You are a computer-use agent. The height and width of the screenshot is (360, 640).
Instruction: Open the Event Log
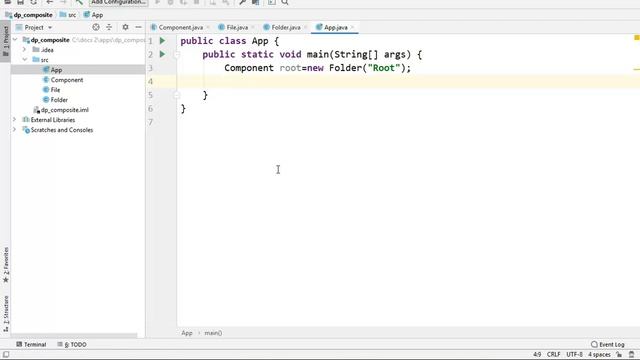click(x=608, y=344)
